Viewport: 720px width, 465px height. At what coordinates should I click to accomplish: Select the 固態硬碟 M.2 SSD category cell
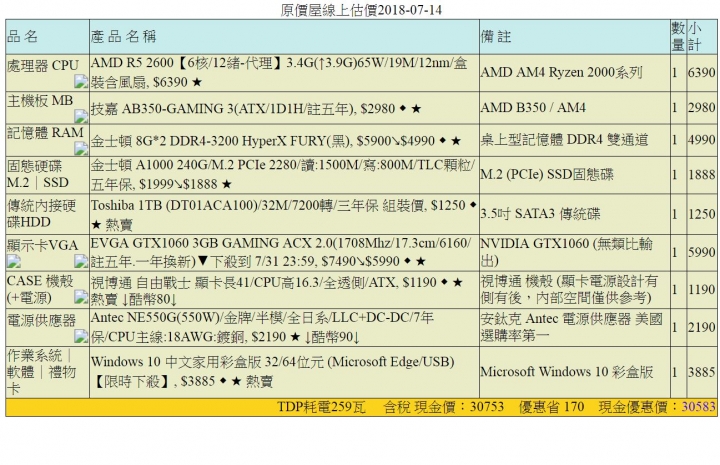(x=48, y=174)
